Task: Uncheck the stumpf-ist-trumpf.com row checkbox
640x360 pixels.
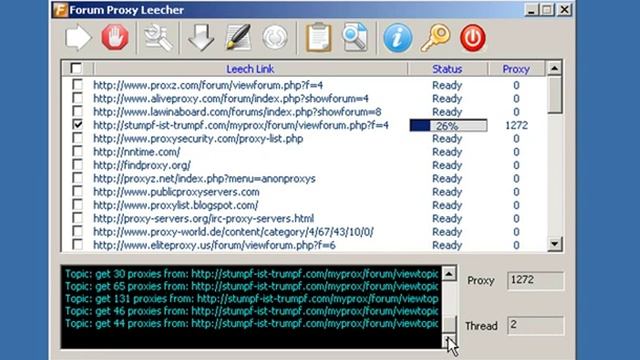Action: pyautogui.click(x=77, y=124)
